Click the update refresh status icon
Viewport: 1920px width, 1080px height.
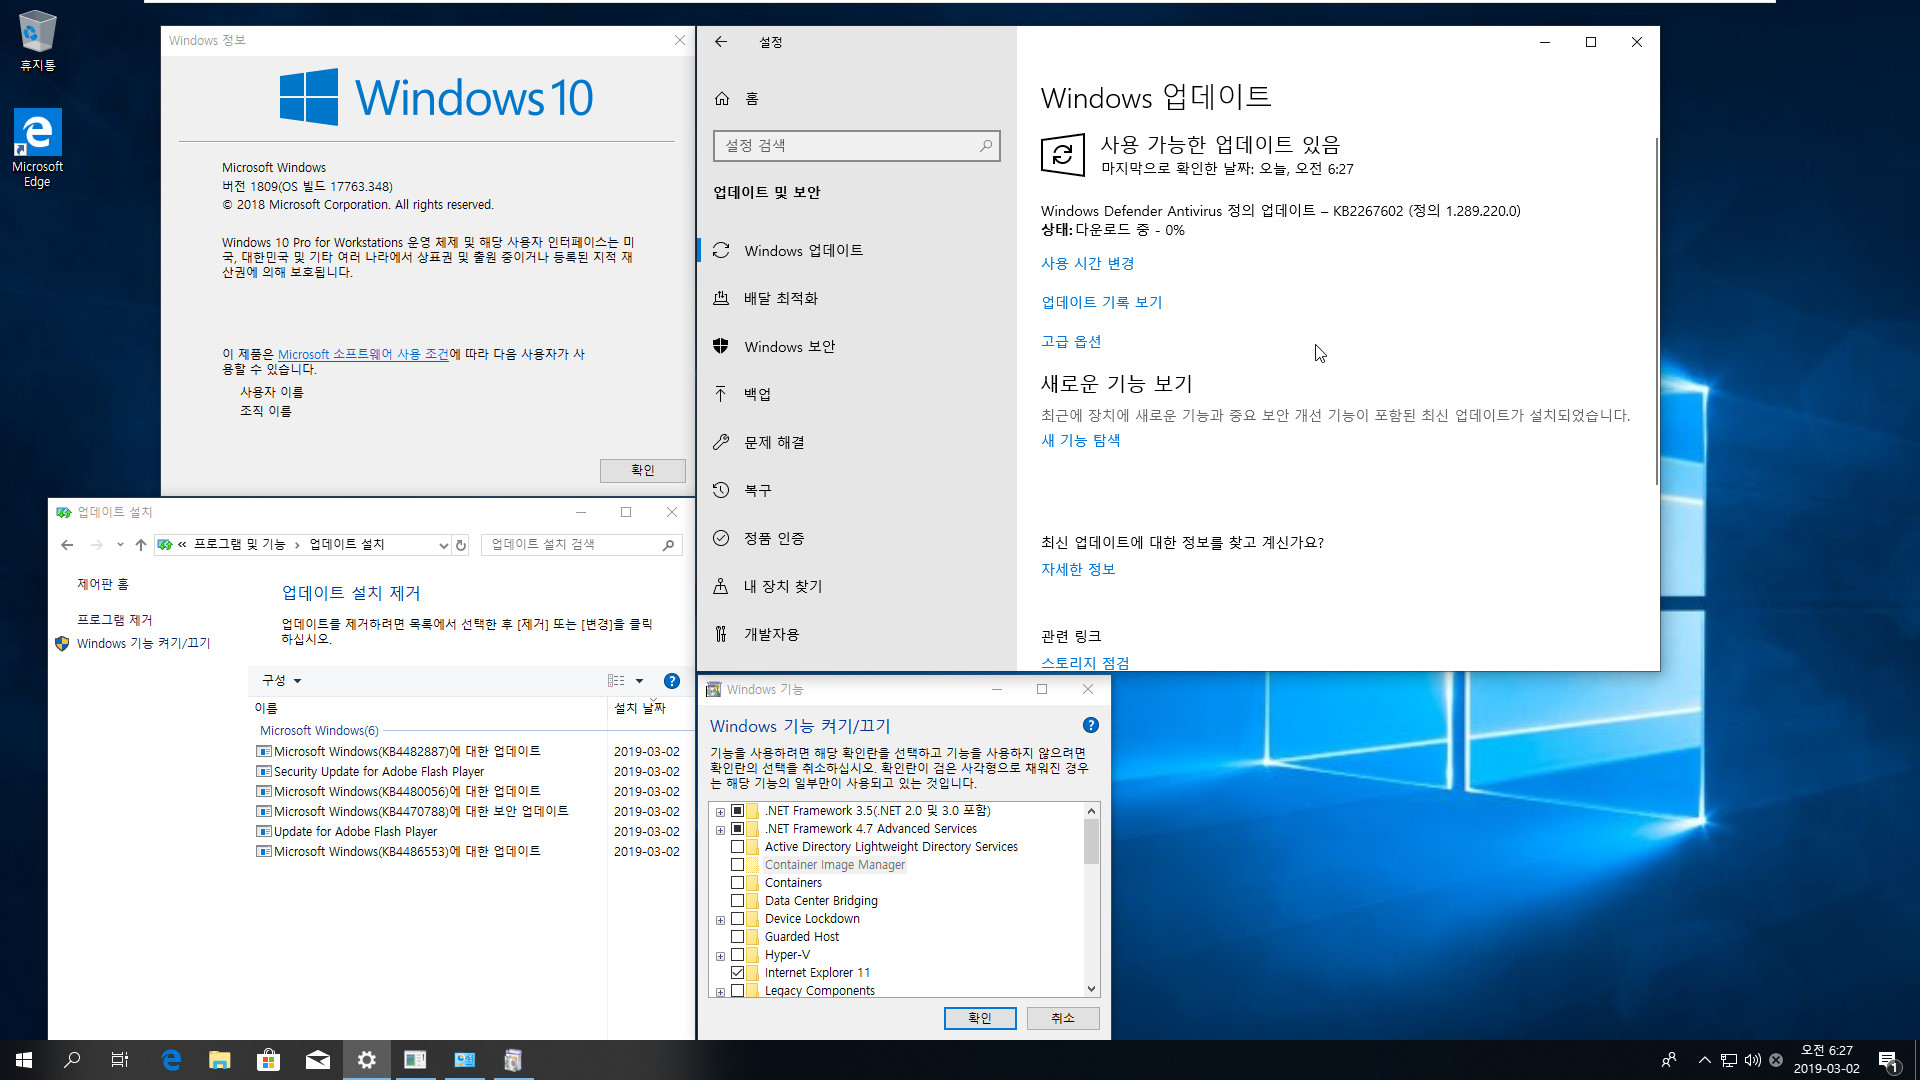click(x=1063, y=155)
